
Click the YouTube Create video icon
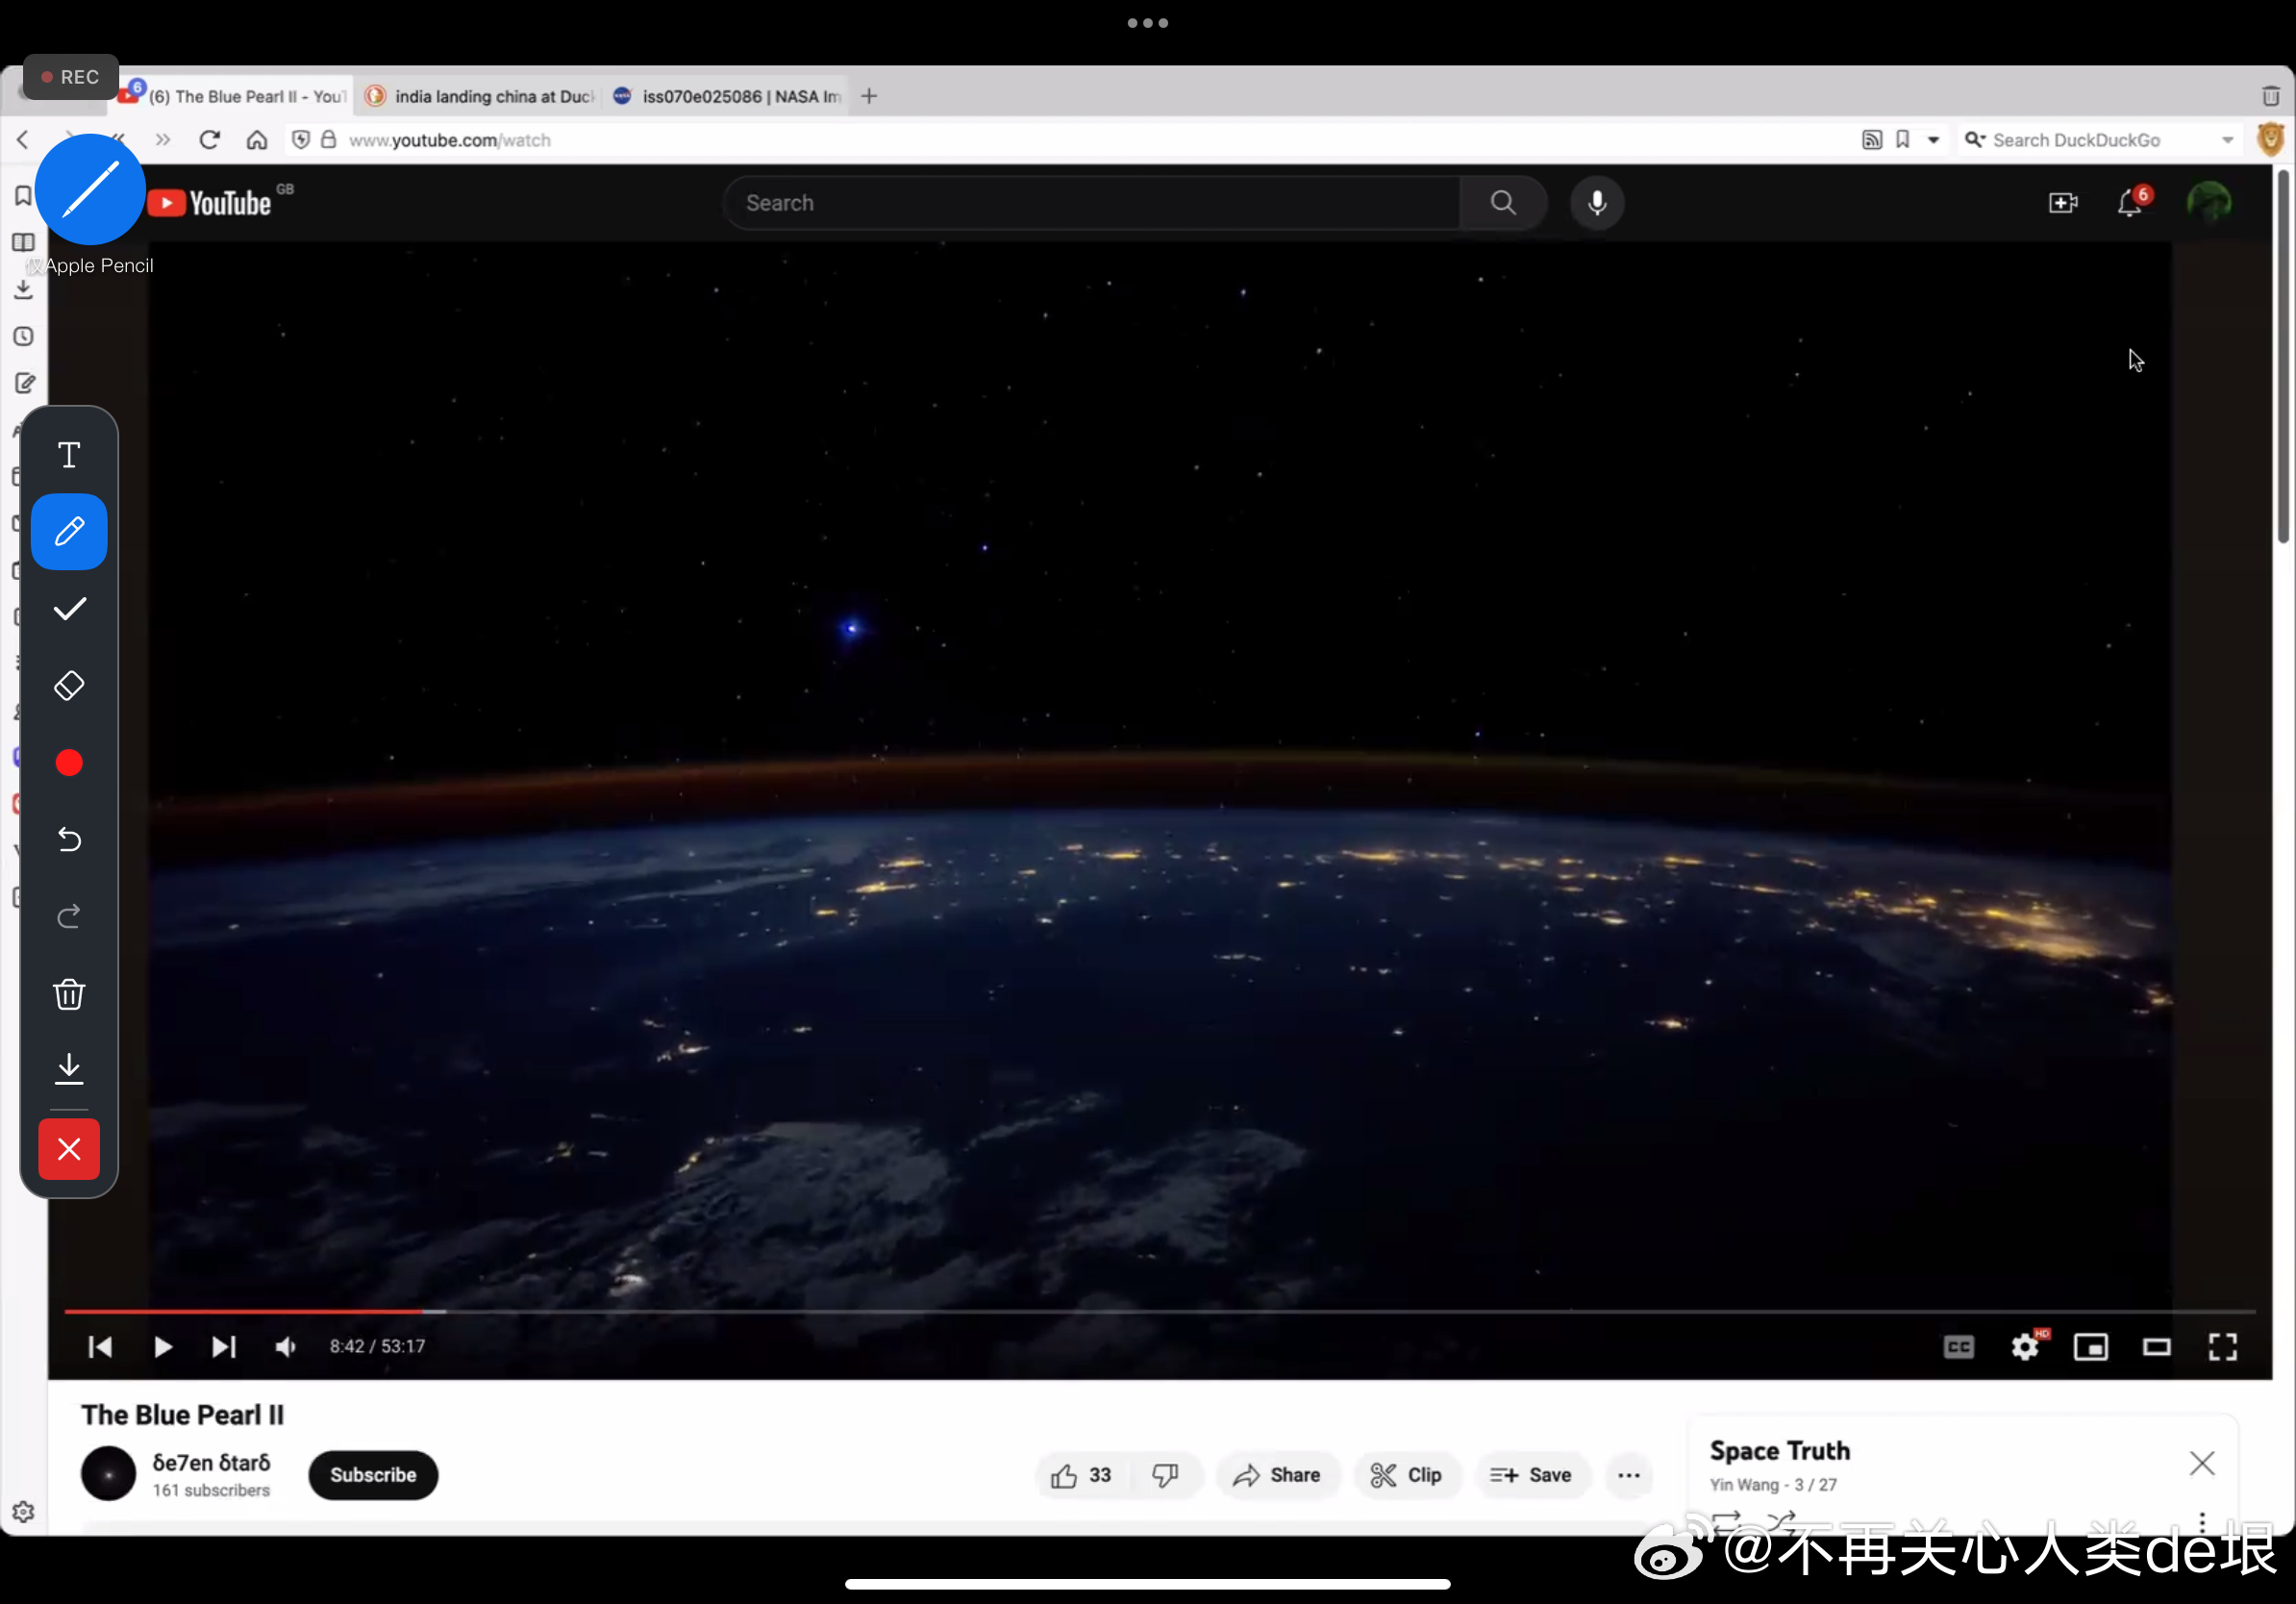tap(2062, 203)
